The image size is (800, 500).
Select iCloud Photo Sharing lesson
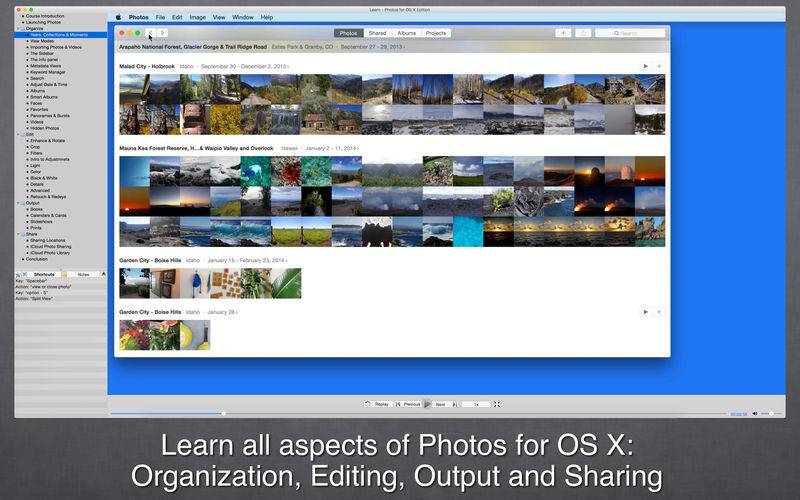(x=51, y=246)
